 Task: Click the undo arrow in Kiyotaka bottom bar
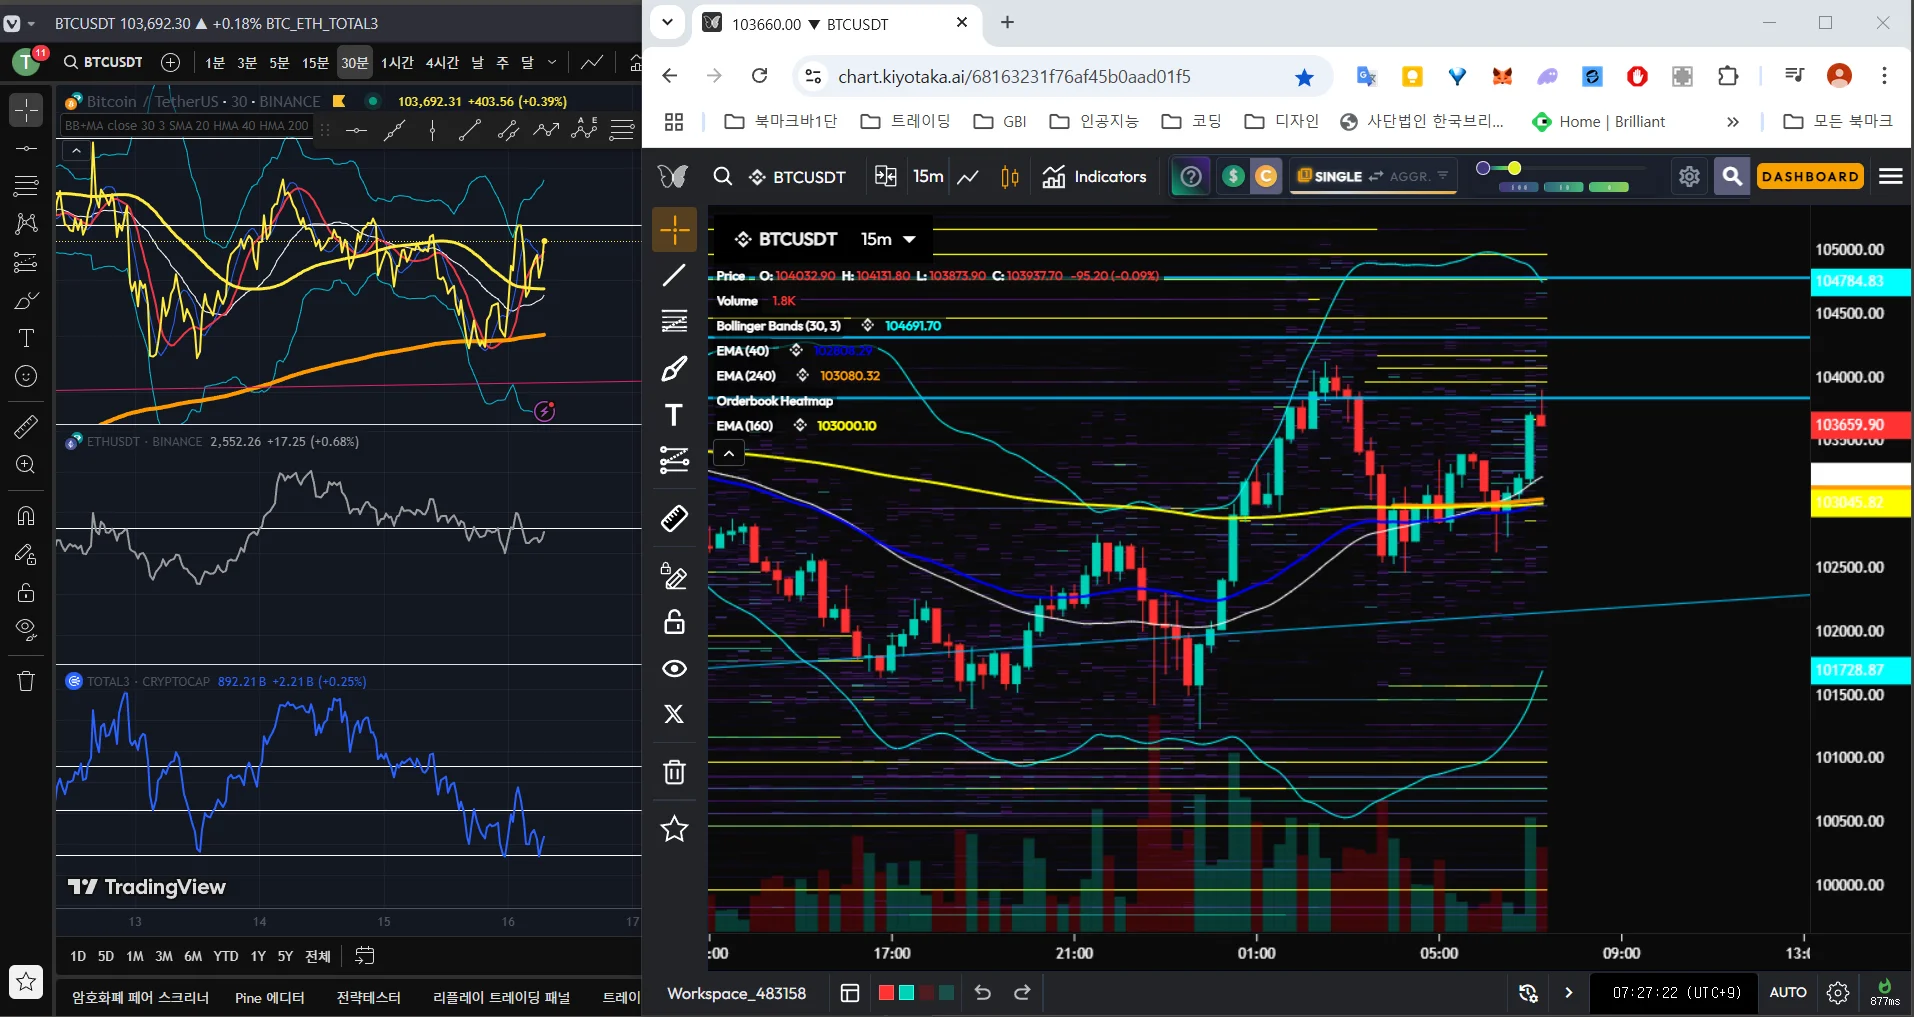[x=983, y=993]
